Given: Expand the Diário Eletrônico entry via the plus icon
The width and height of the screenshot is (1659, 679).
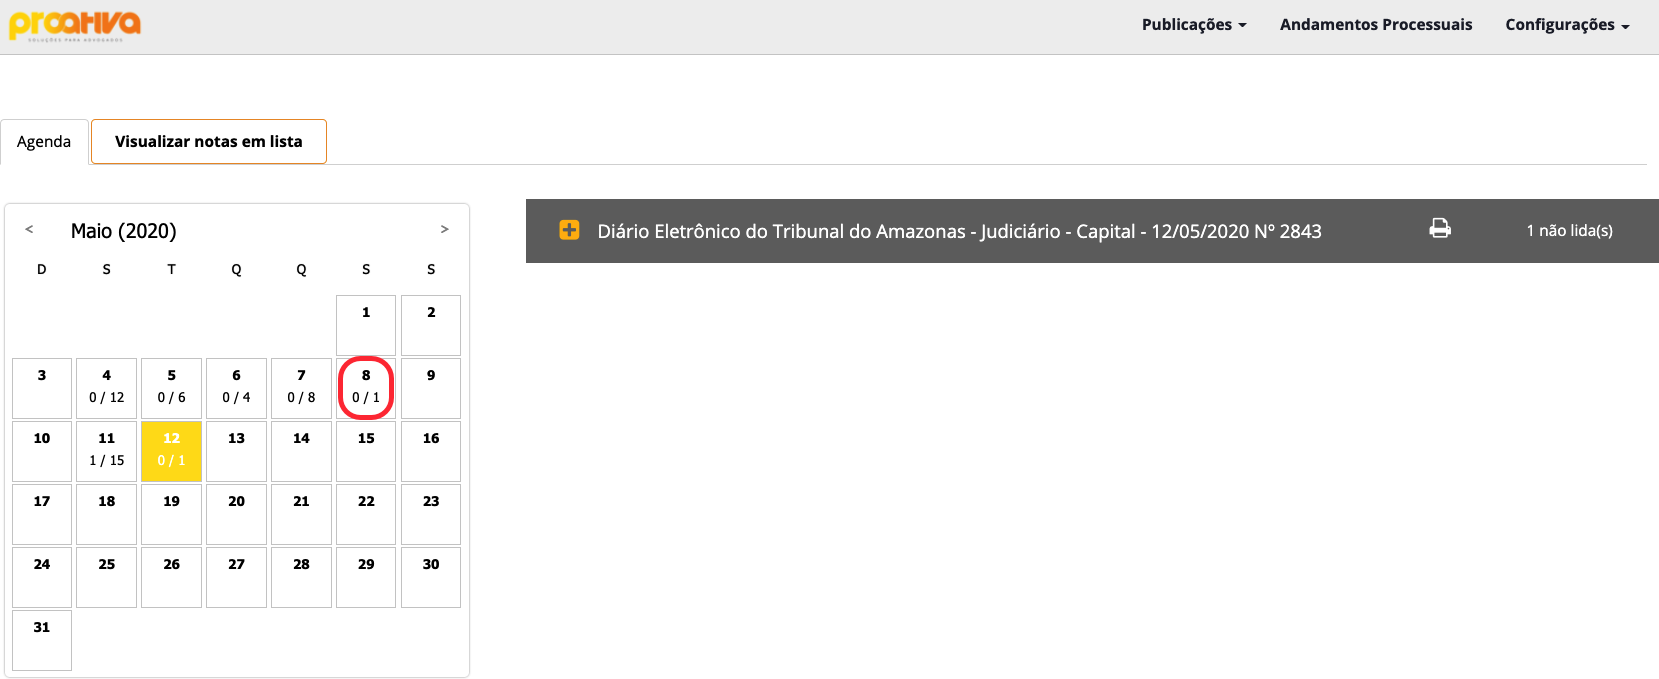Looking at the screenshot, I should pos(569,230).
